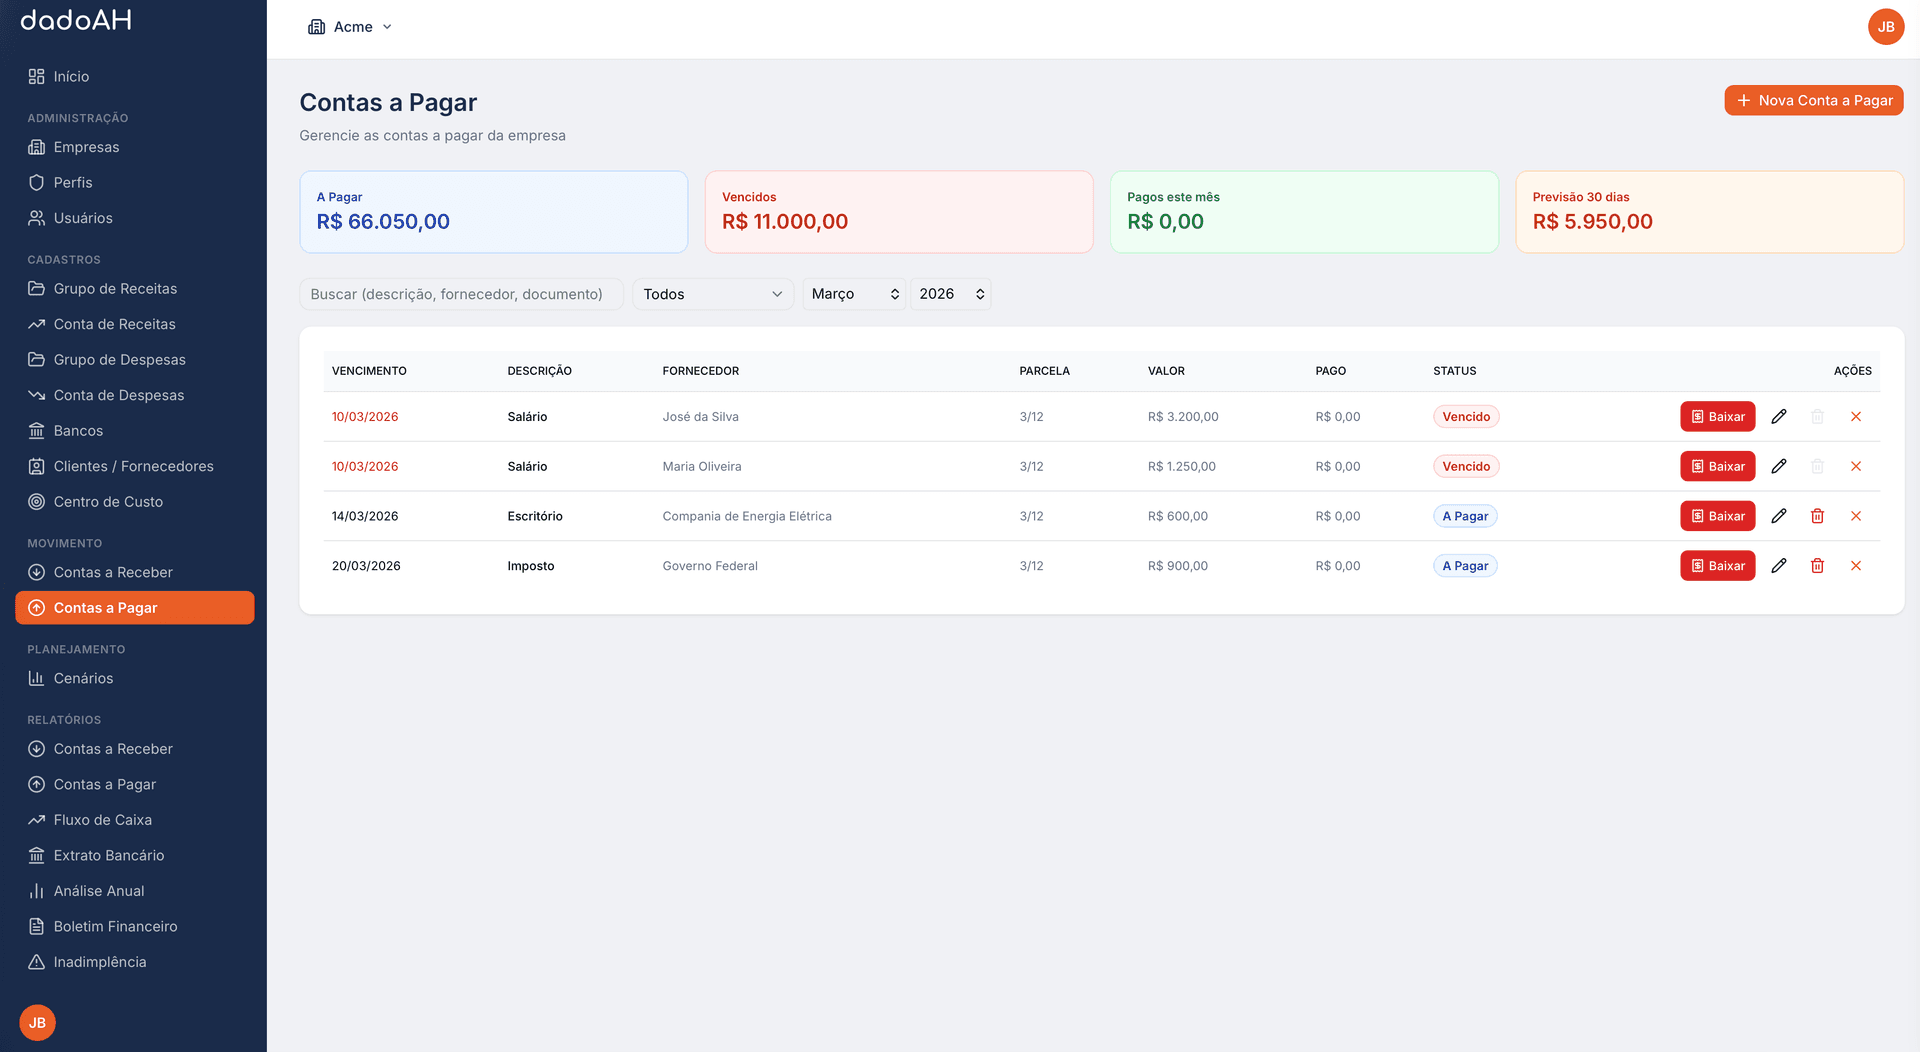
Task: Open Fluxo de Caixa report
Action: pos(103,820)
